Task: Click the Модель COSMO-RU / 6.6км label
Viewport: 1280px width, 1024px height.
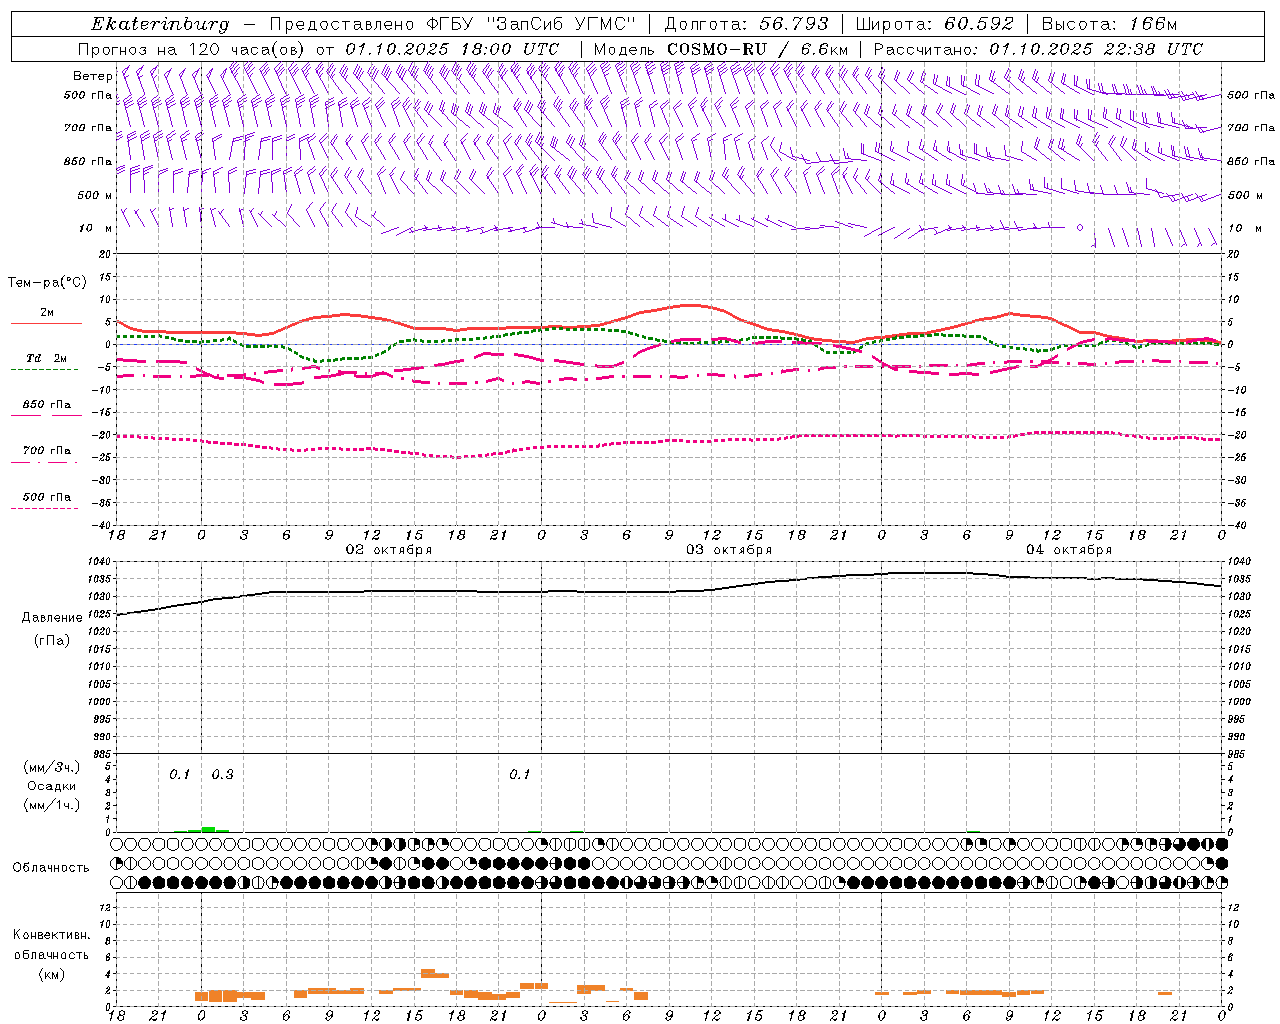Action: click(720, 49)
